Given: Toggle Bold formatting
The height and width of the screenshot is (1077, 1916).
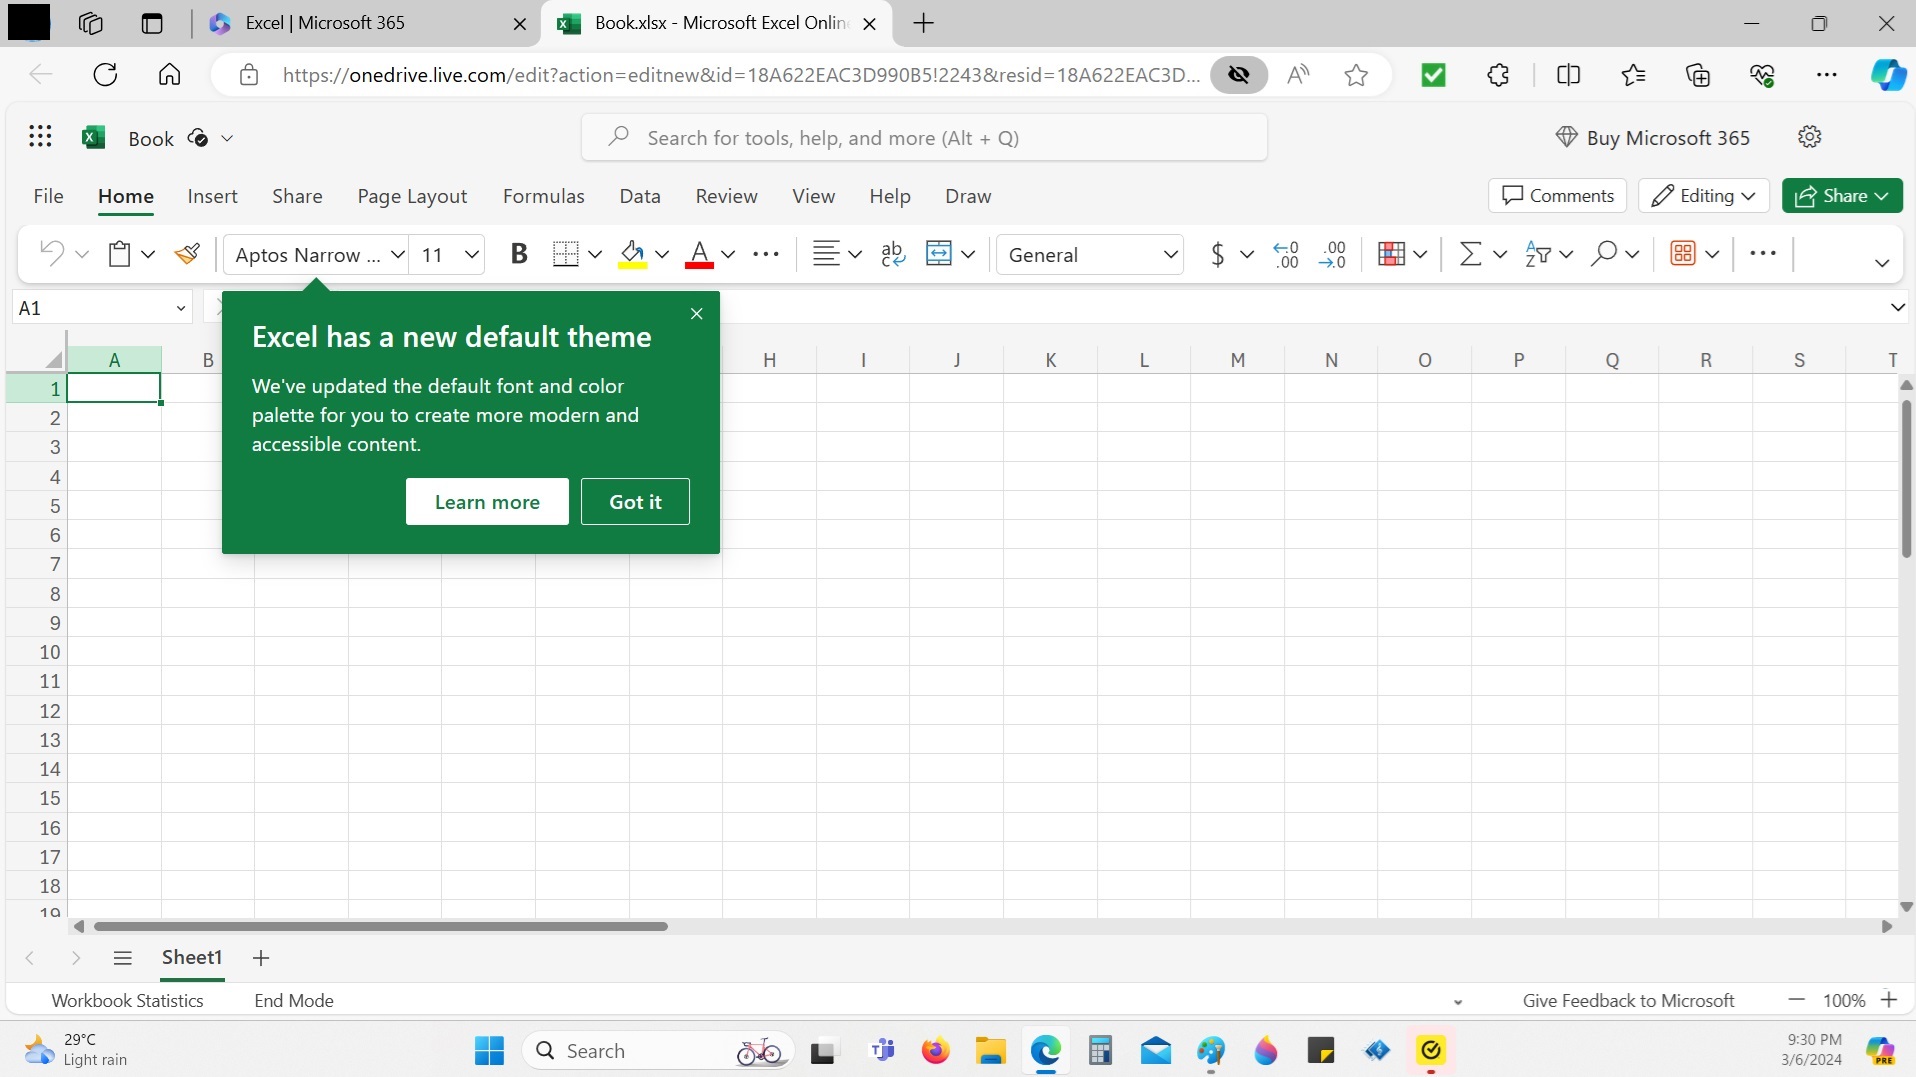Looking at the screenshot, I should (x=518, y=254).
